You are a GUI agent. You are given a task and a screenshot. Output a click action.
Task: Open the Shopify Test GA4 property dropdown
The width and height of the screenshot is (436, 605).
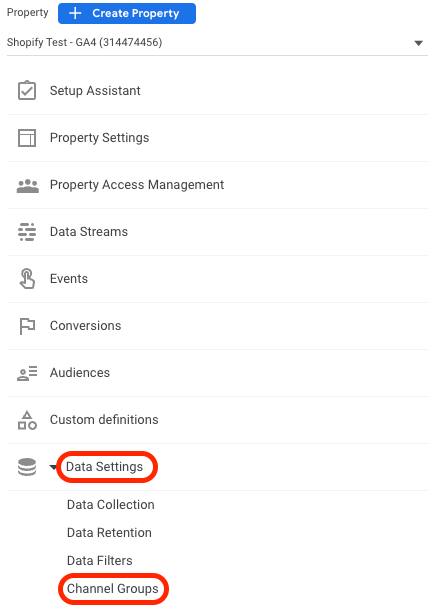click(x=217, y=42)
